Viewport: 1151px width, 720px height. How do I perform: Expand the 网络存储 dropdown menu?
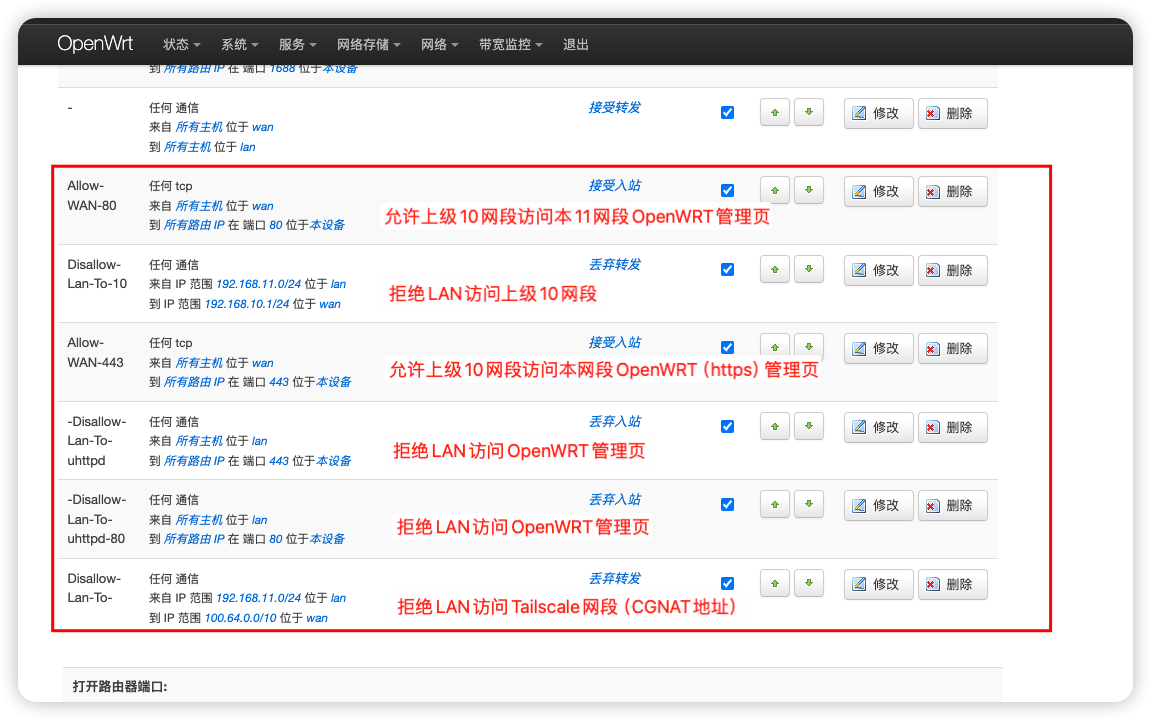click(x=369, y=45)
